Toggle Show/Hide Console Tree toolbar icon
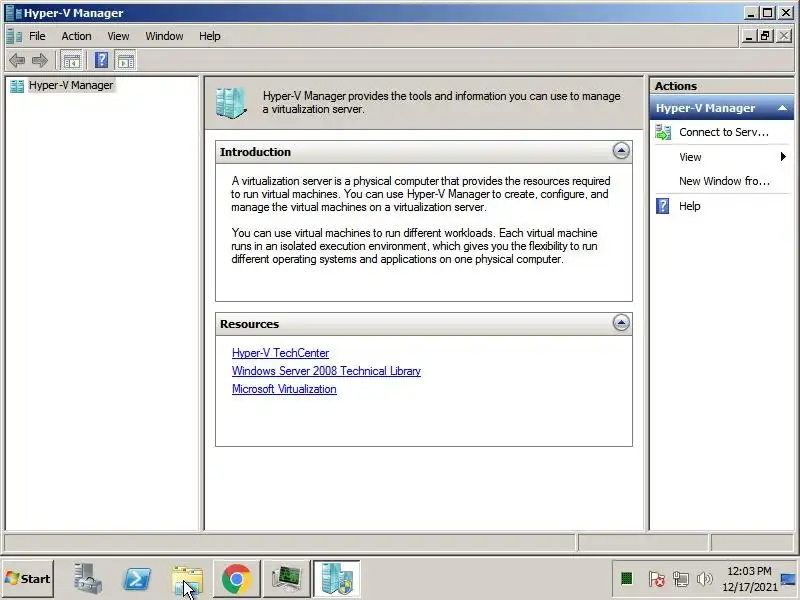Image resolution: width=800 pixels, height=600 pixels. (72, 61)
